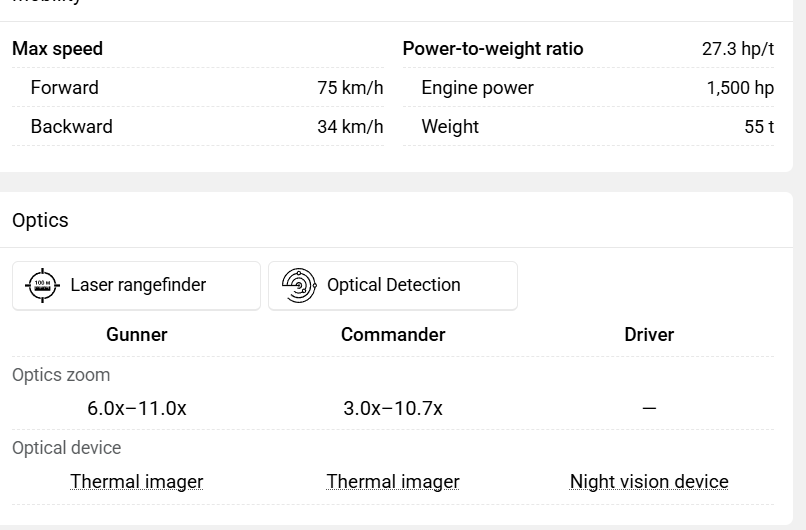Click the Engine power 1,500 hp value
The image size is (806, 530).
pos(740,88)
